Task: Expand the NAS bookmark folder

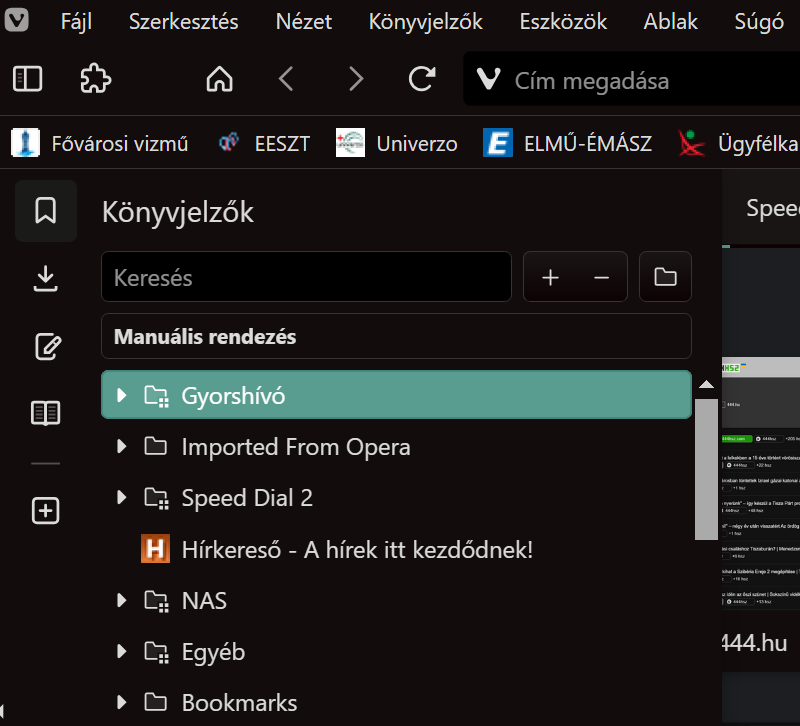Action: [122, 601]
